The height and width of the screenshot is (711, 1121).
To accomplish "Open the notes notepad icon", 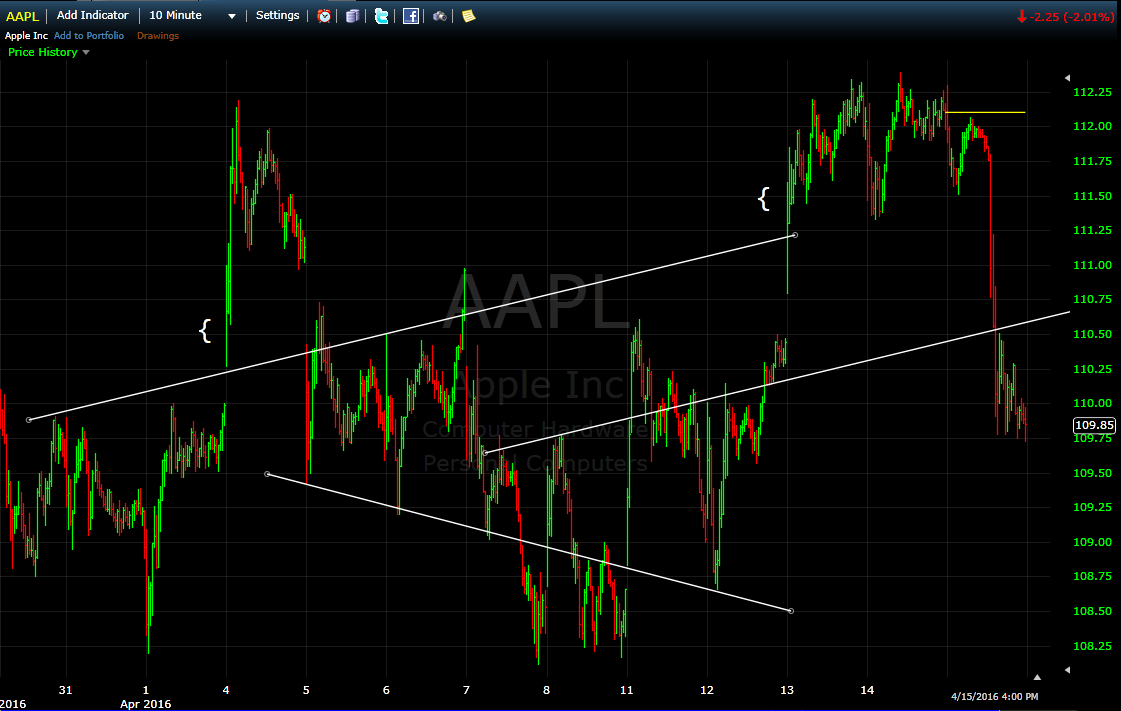I will 466,15.
